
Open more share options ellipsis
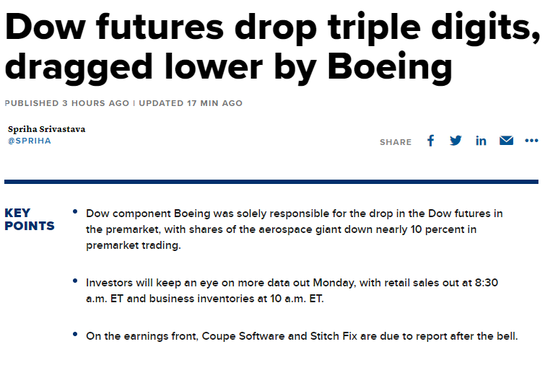531,141
